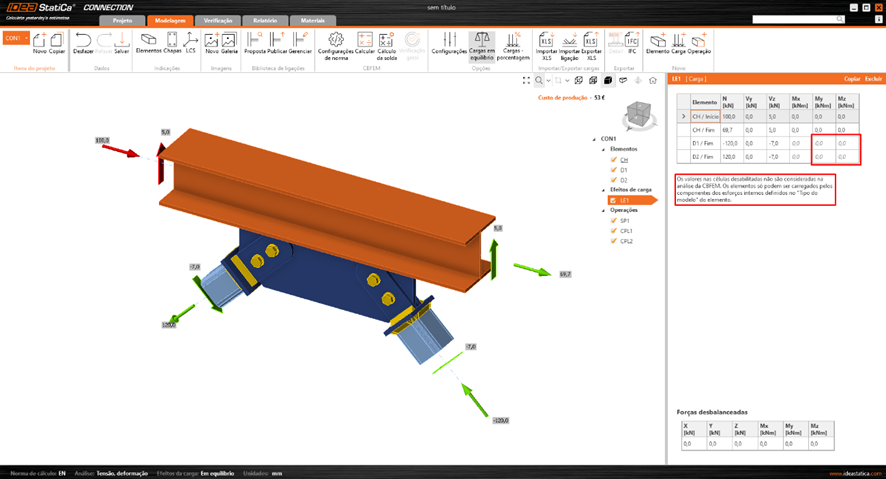Click Excluir in the LE1 panel header
This screenshot has width=886, height=479.
click(873, 78)
